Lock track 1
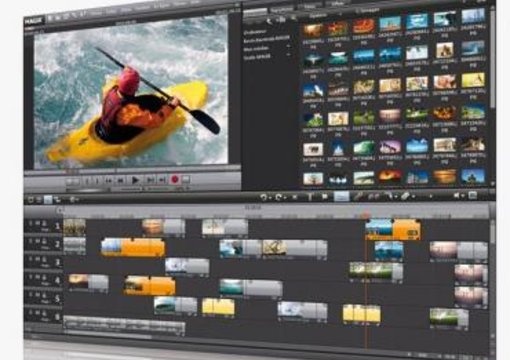The width and height of the screenshot is (510, 360). pos(44,223)
